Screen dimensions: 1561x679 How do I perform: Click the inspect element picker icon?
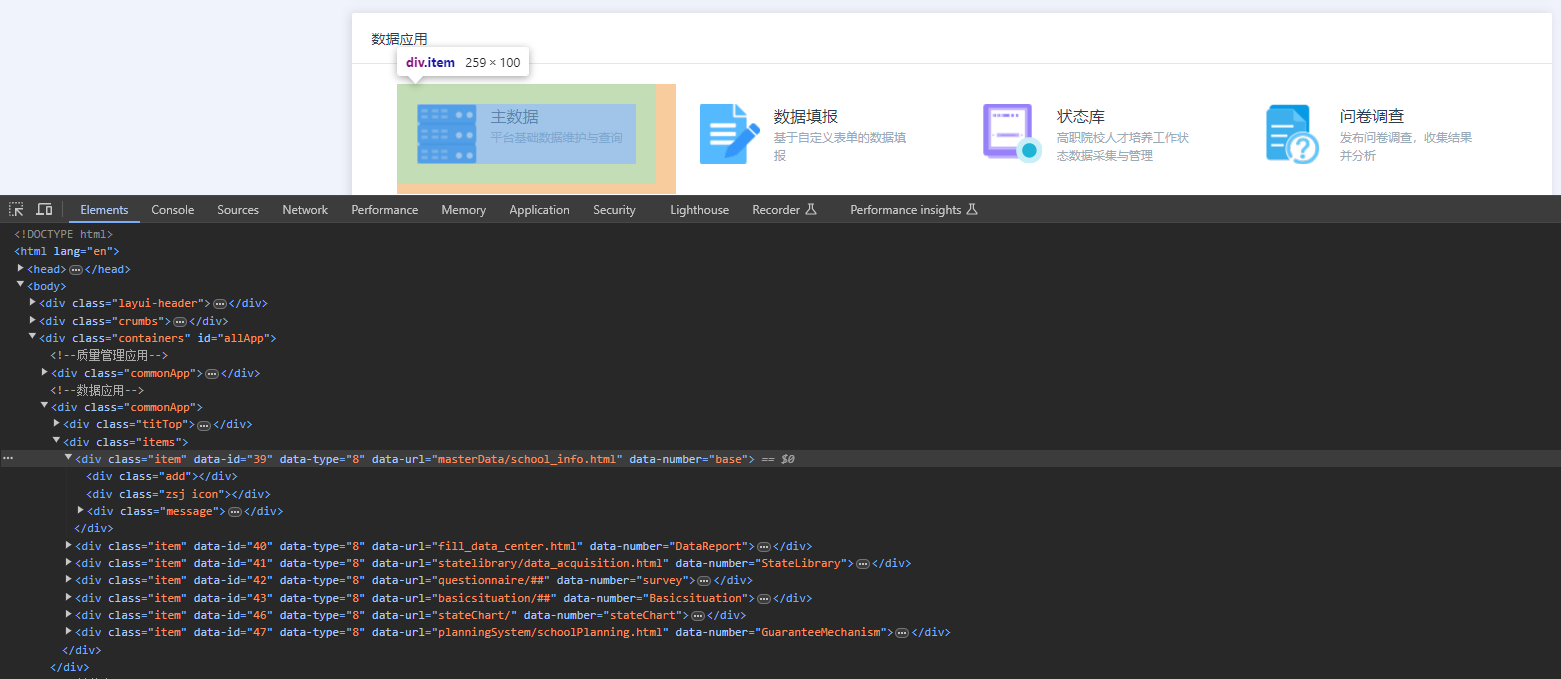[x=16, y=209]
